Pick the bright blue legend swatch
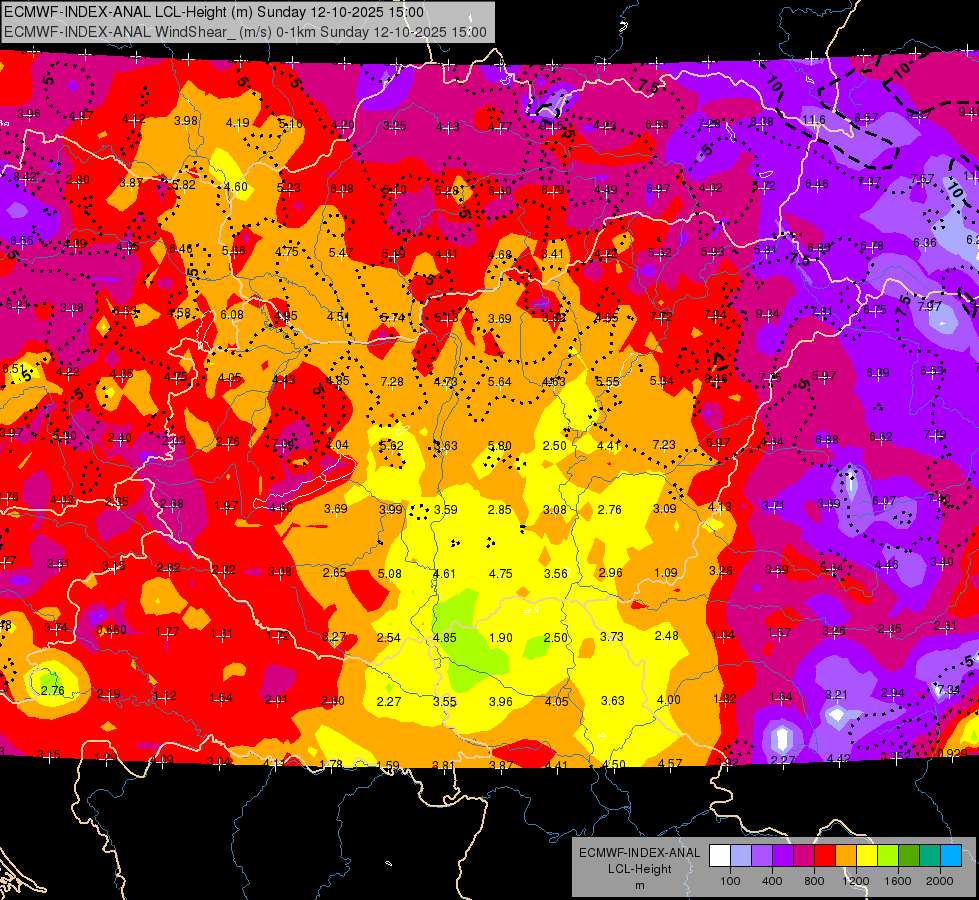979x900 pixels. (951, 856)
